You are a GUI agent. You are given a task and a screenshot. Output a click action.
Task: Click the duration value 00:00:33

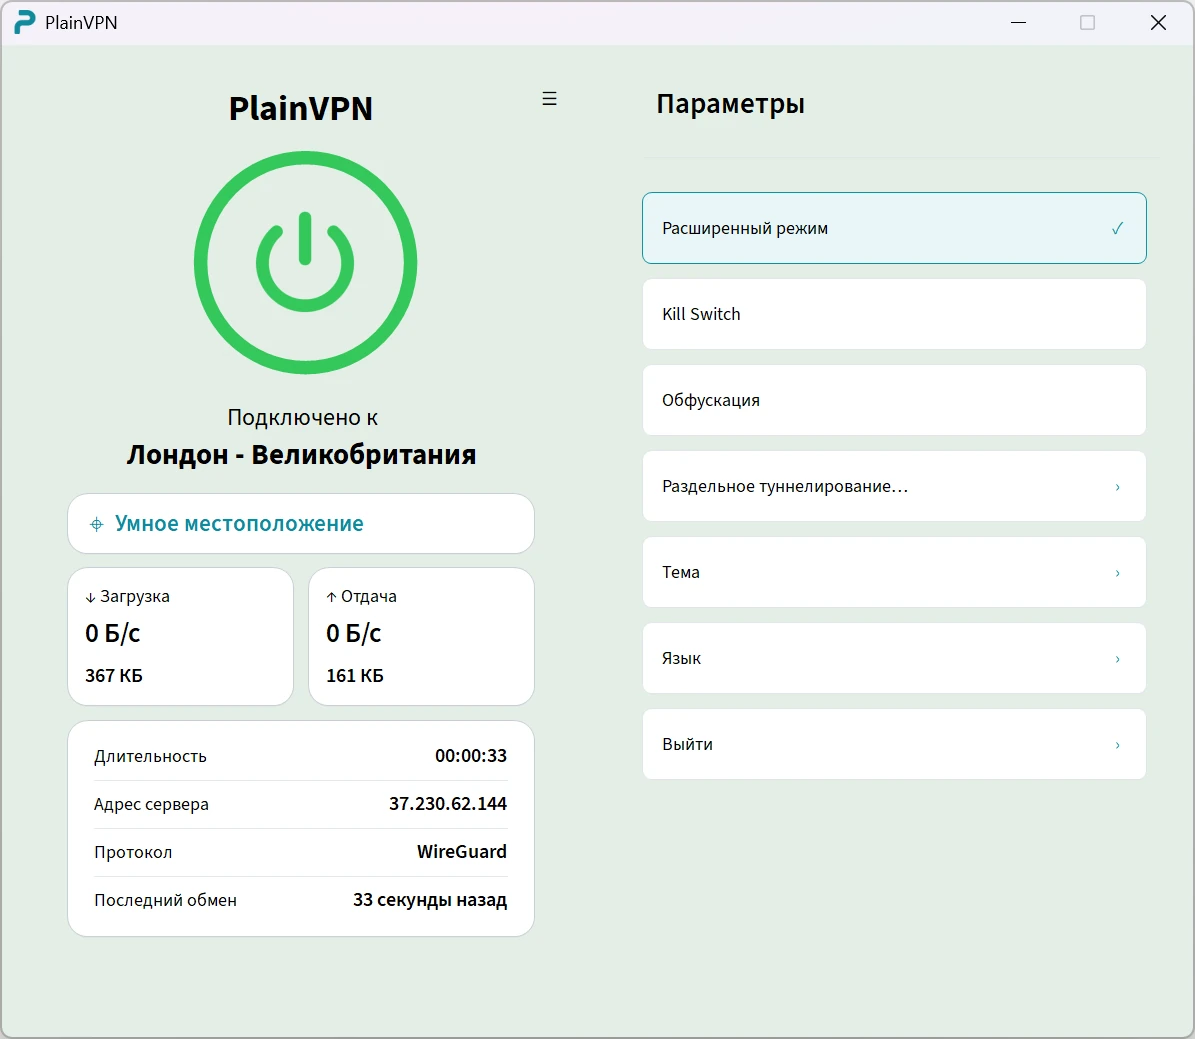[x=470, y=755]
